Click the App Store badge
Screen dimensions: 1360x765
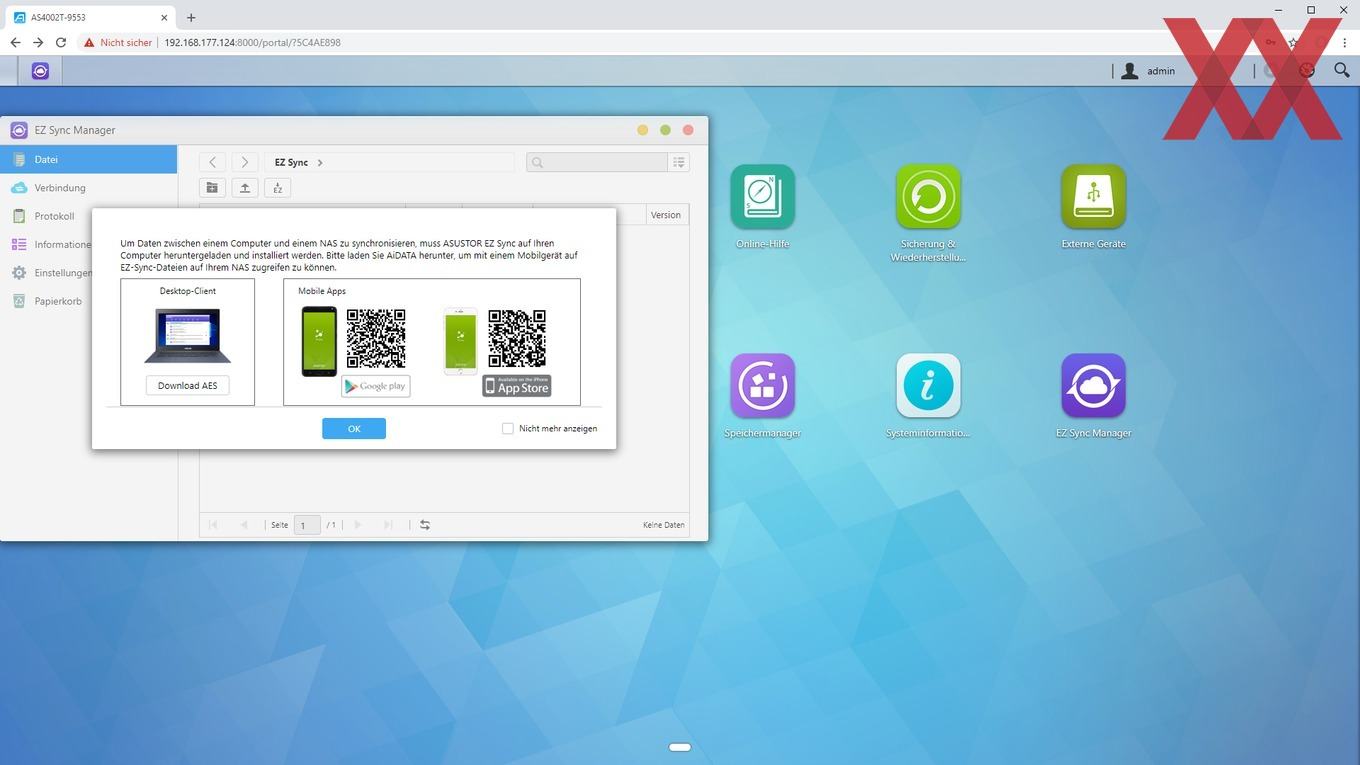[x=517, y=386]
